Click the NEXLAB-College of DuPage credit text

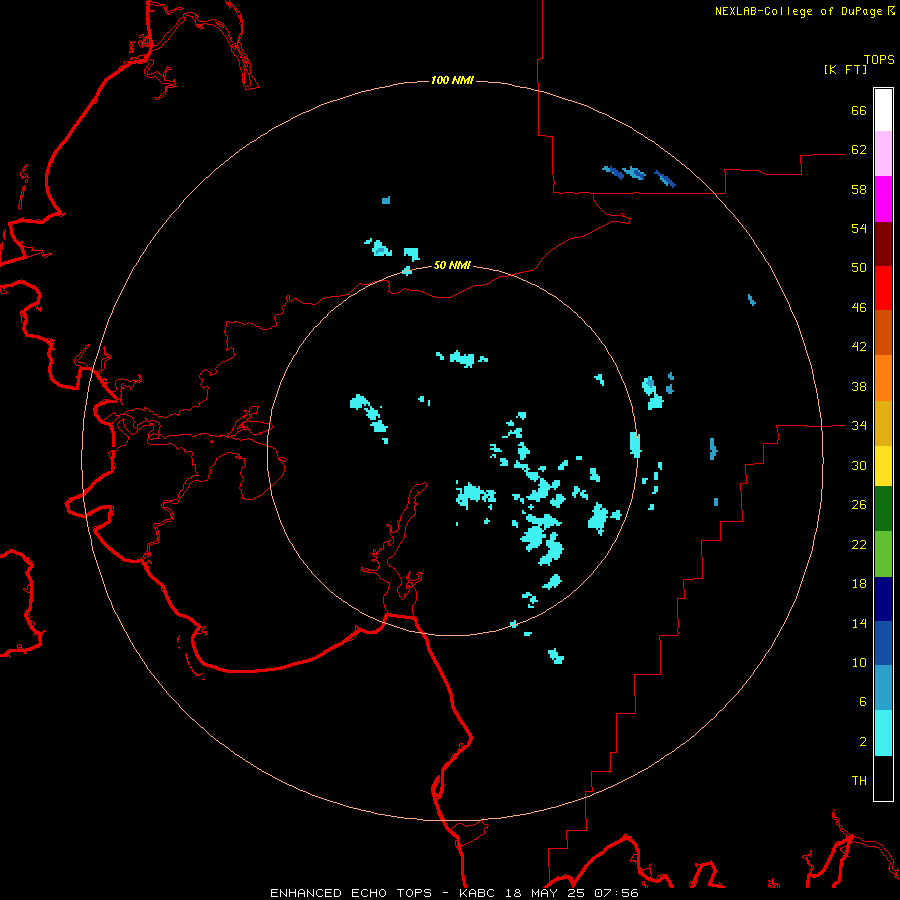click(798, 11)
